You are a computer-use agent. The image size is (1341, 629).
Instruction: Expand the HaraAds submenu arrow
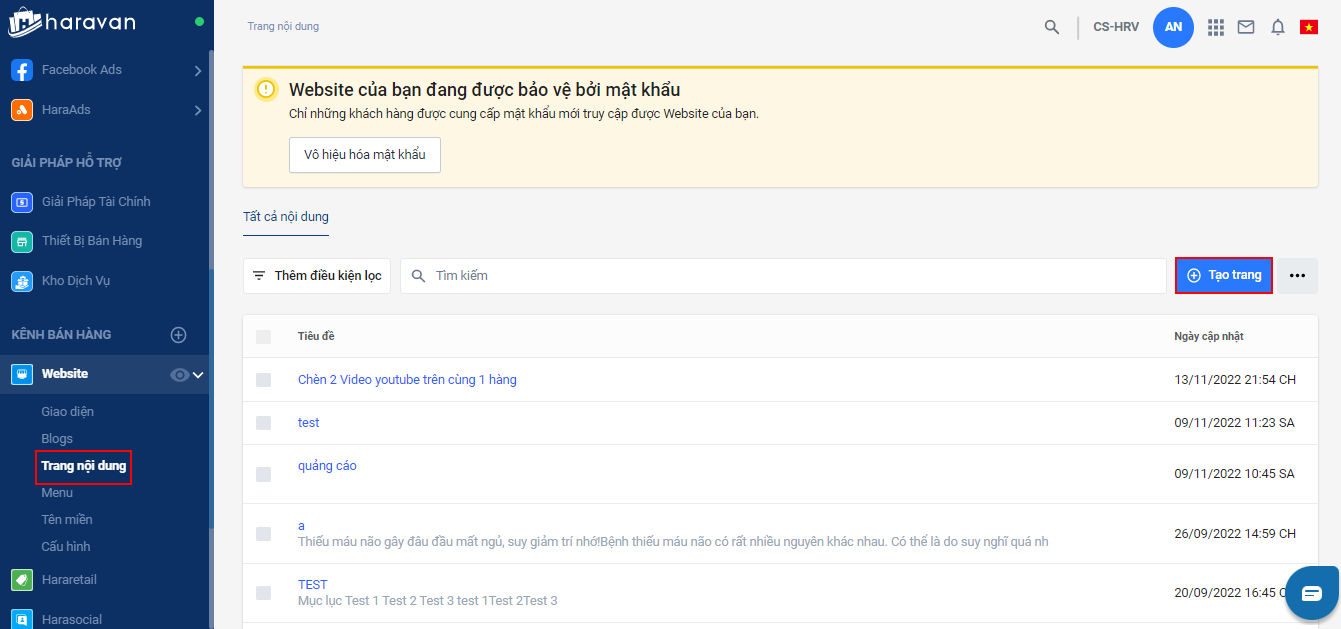point(198,110)
